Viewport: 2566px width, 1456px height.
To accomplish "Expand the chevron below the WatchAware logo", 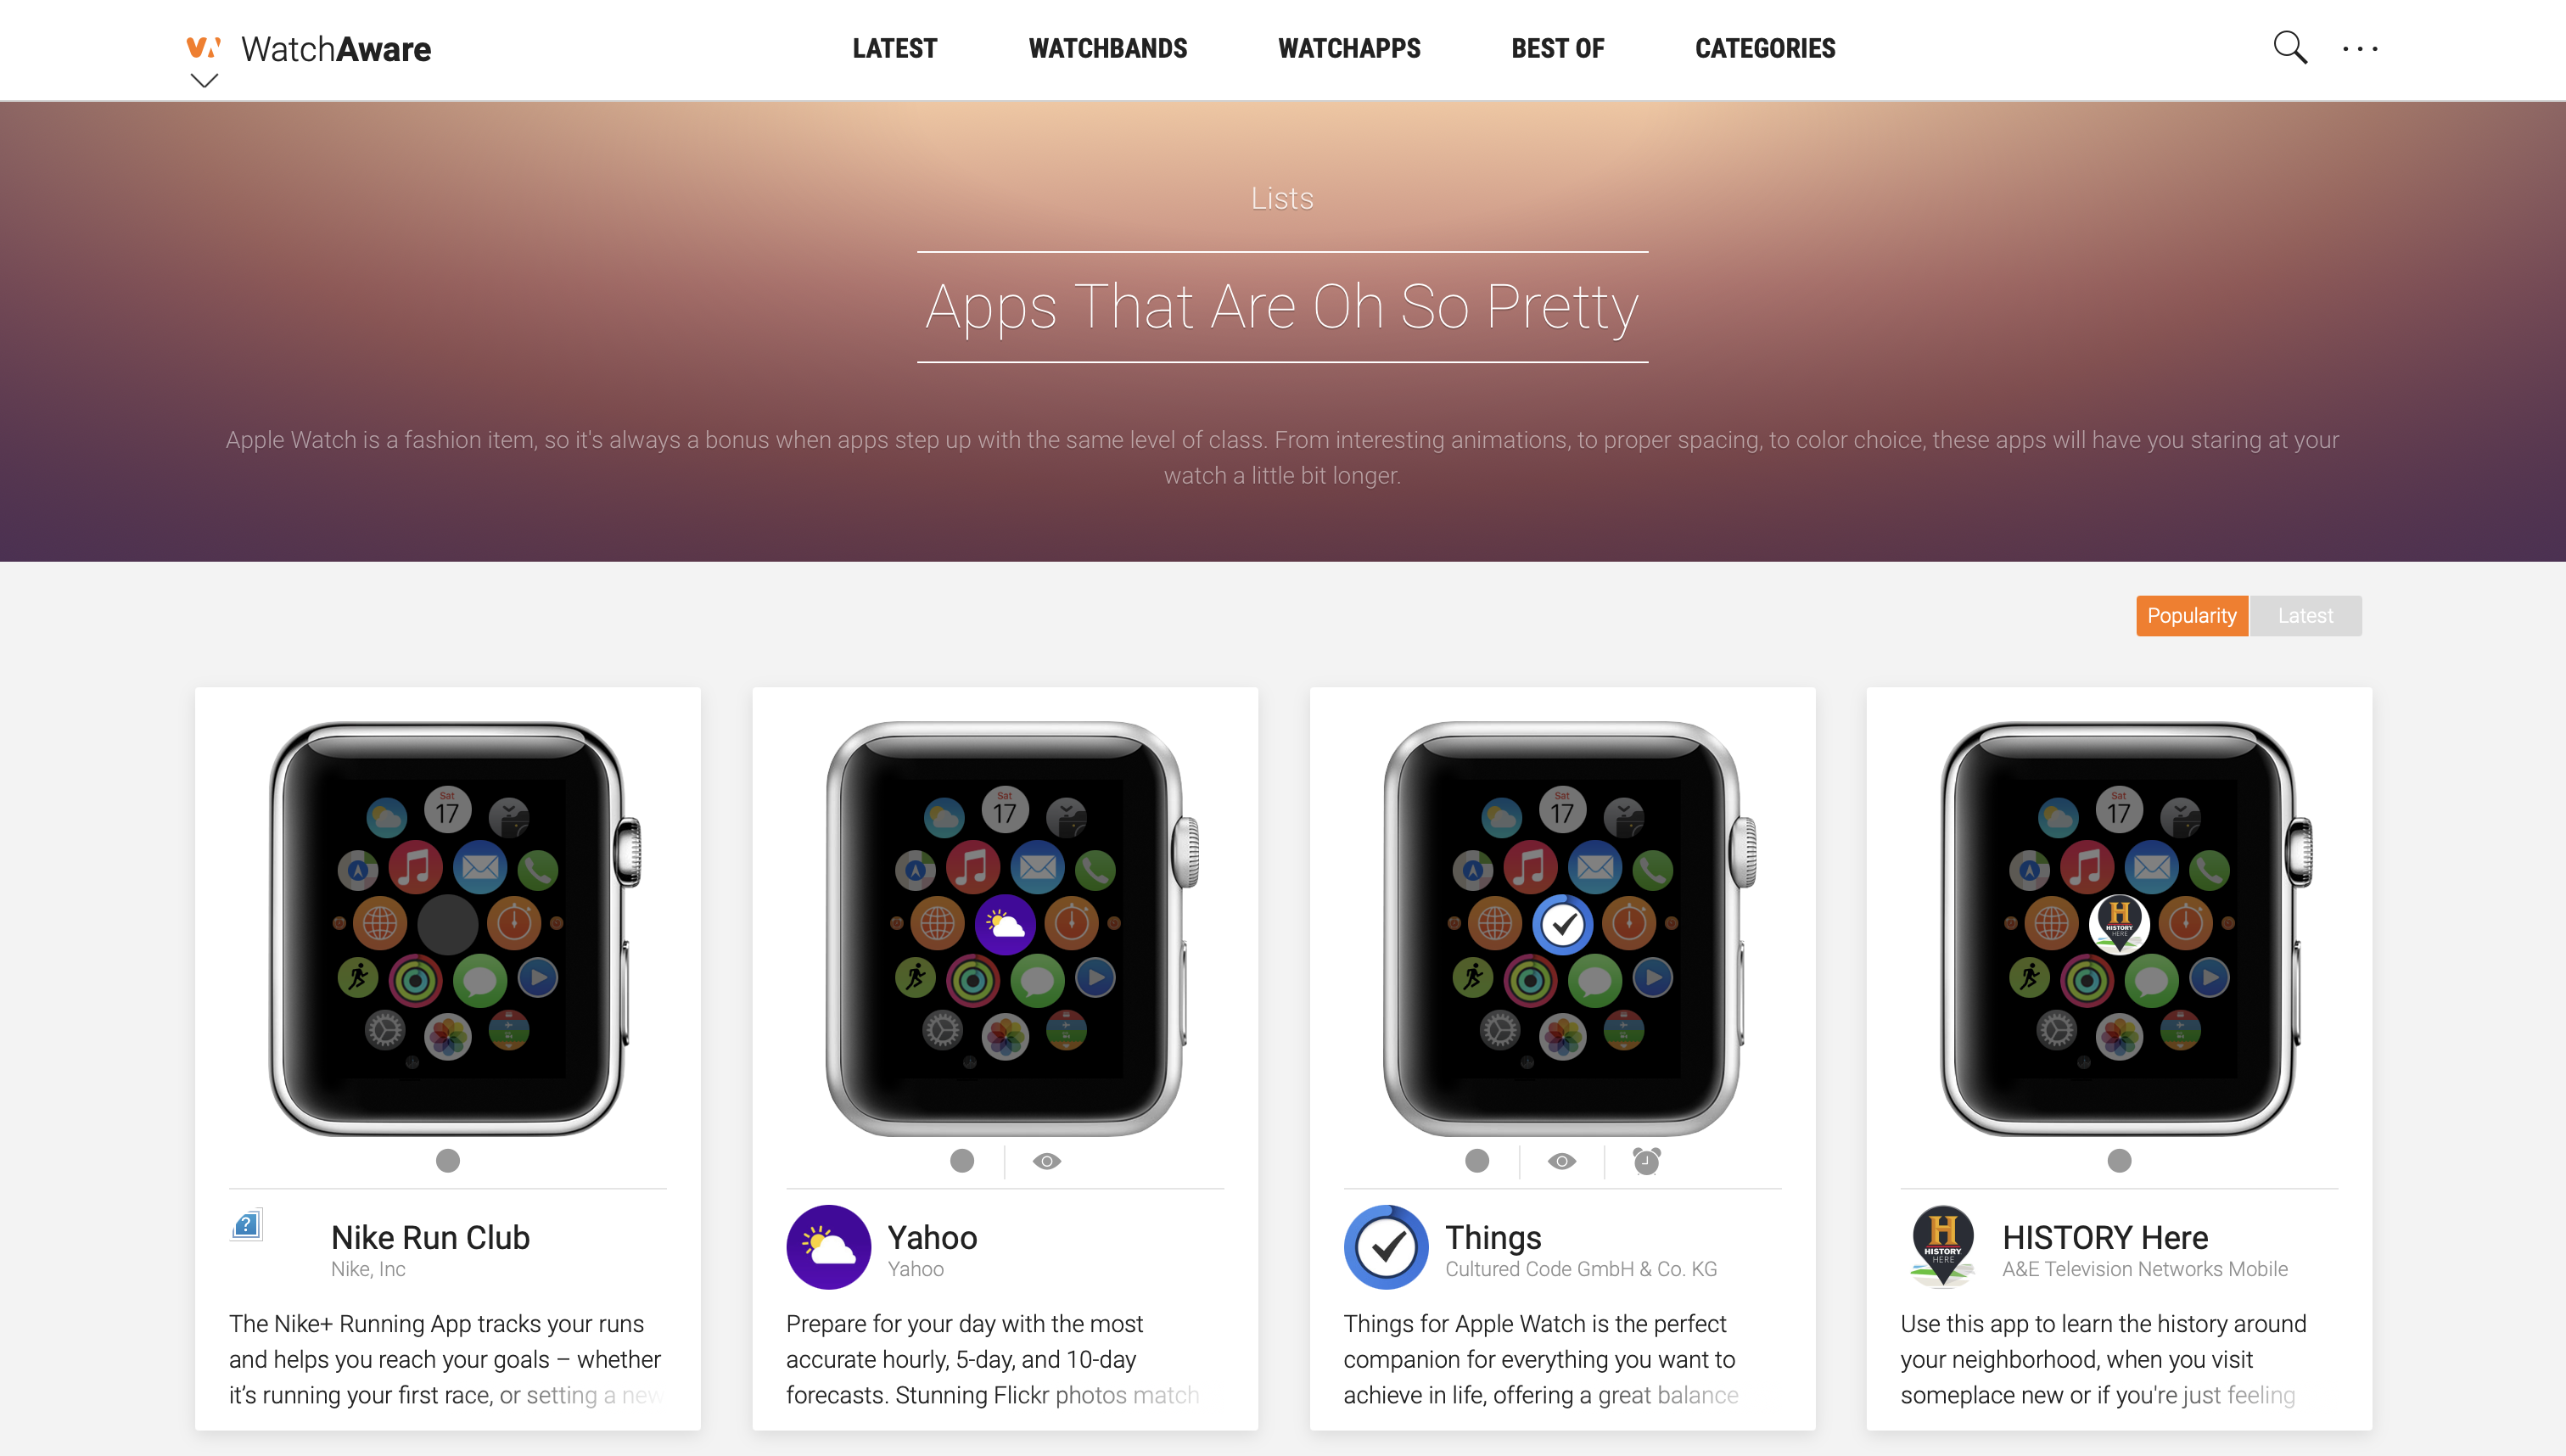I will tap(204, 81).
